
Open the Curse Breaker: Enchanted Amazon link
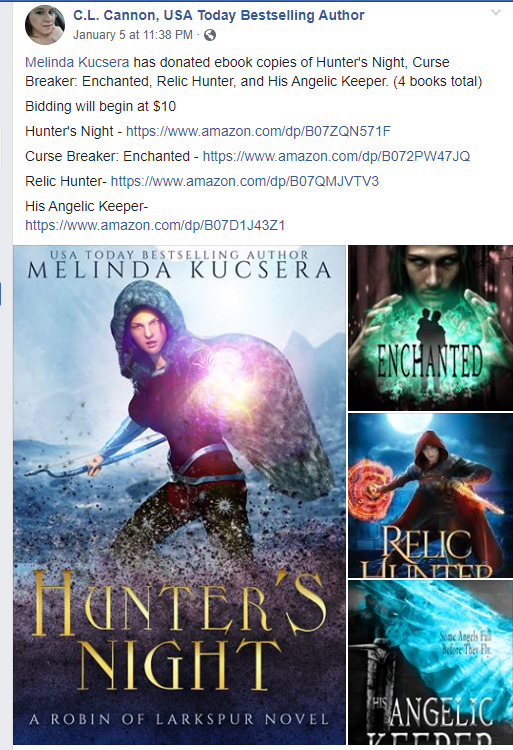click(336, 156)
